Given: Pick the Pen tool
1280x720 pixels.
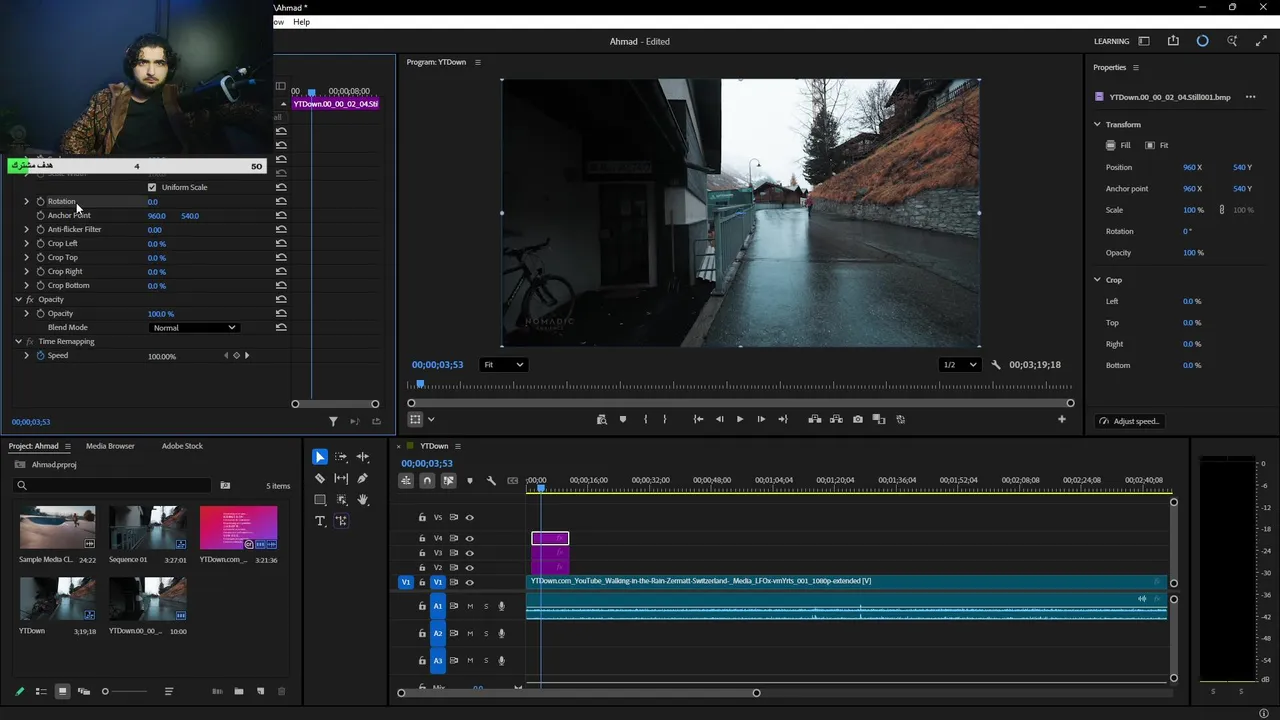Looking at the screenshot, I should tap(363, 479).
